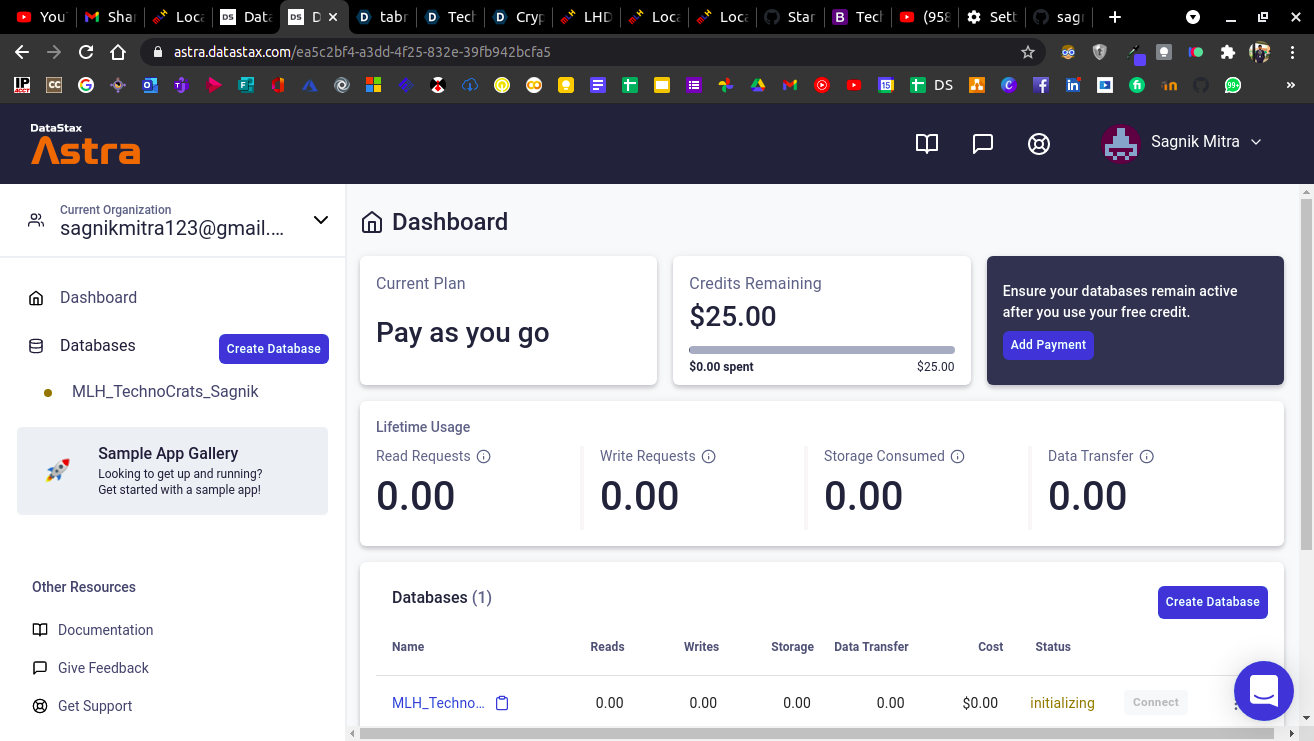
Task: Click the home icon beside Dashboard heading
Action: coord(372,222)
